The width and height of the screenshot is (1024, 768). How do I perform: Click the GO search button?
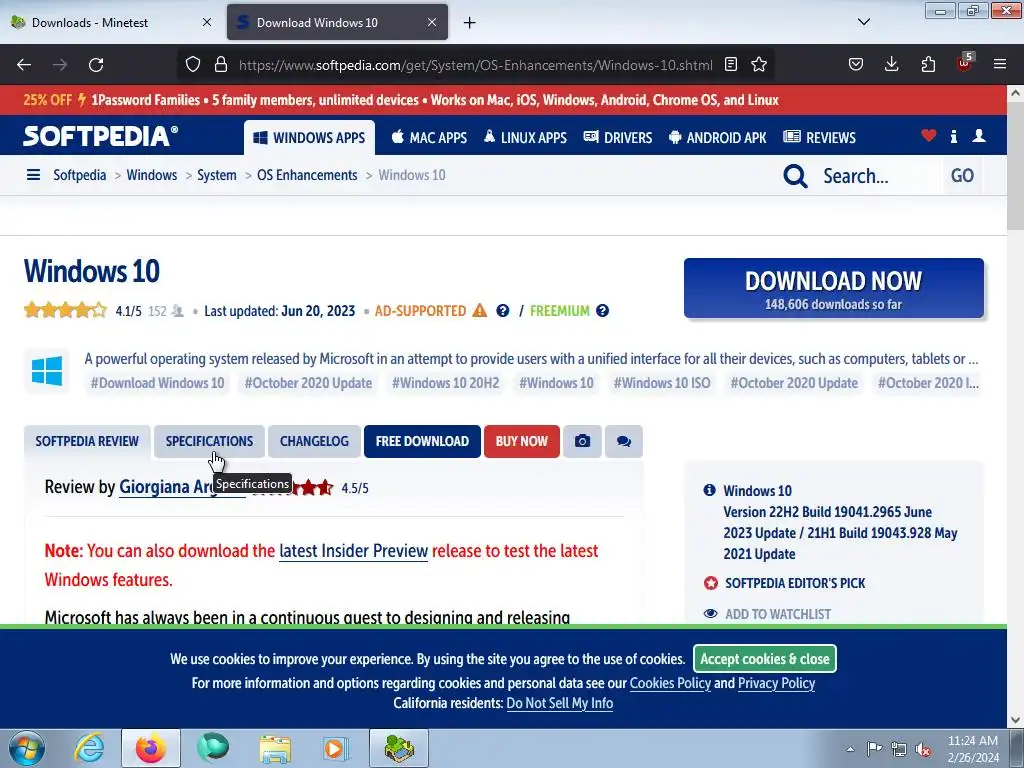pyautogui.click(x=962, y=176)
